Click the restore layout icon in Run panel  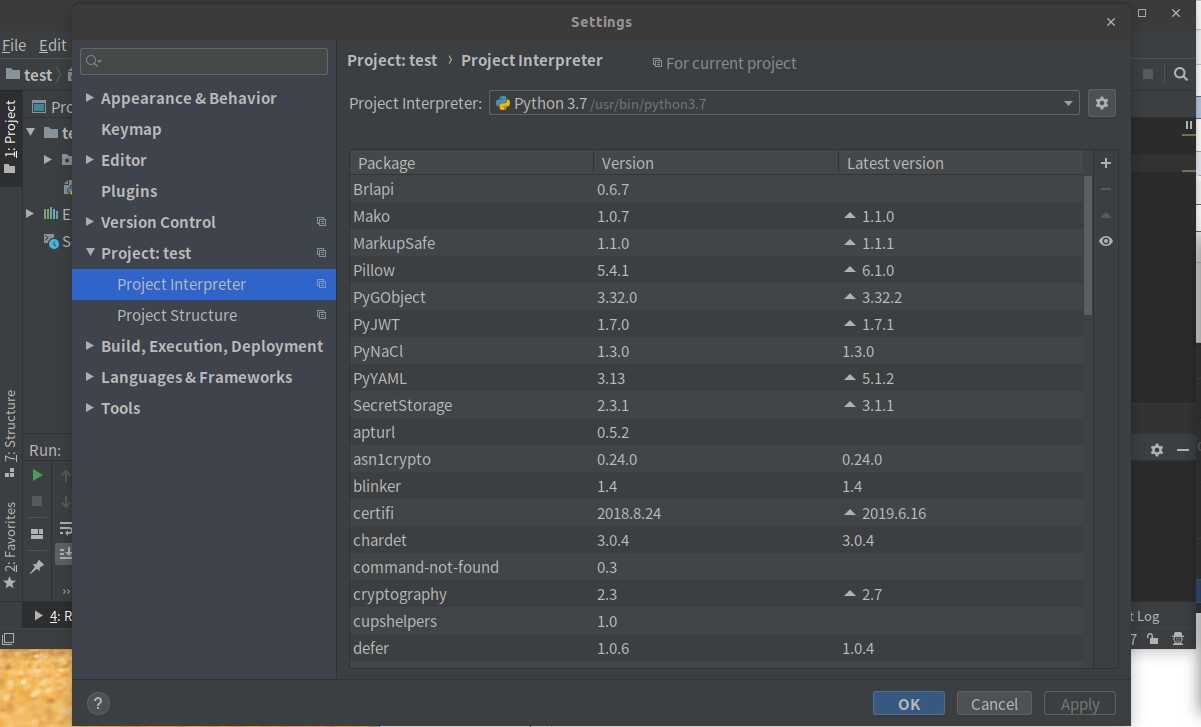(x=37, y=534)
